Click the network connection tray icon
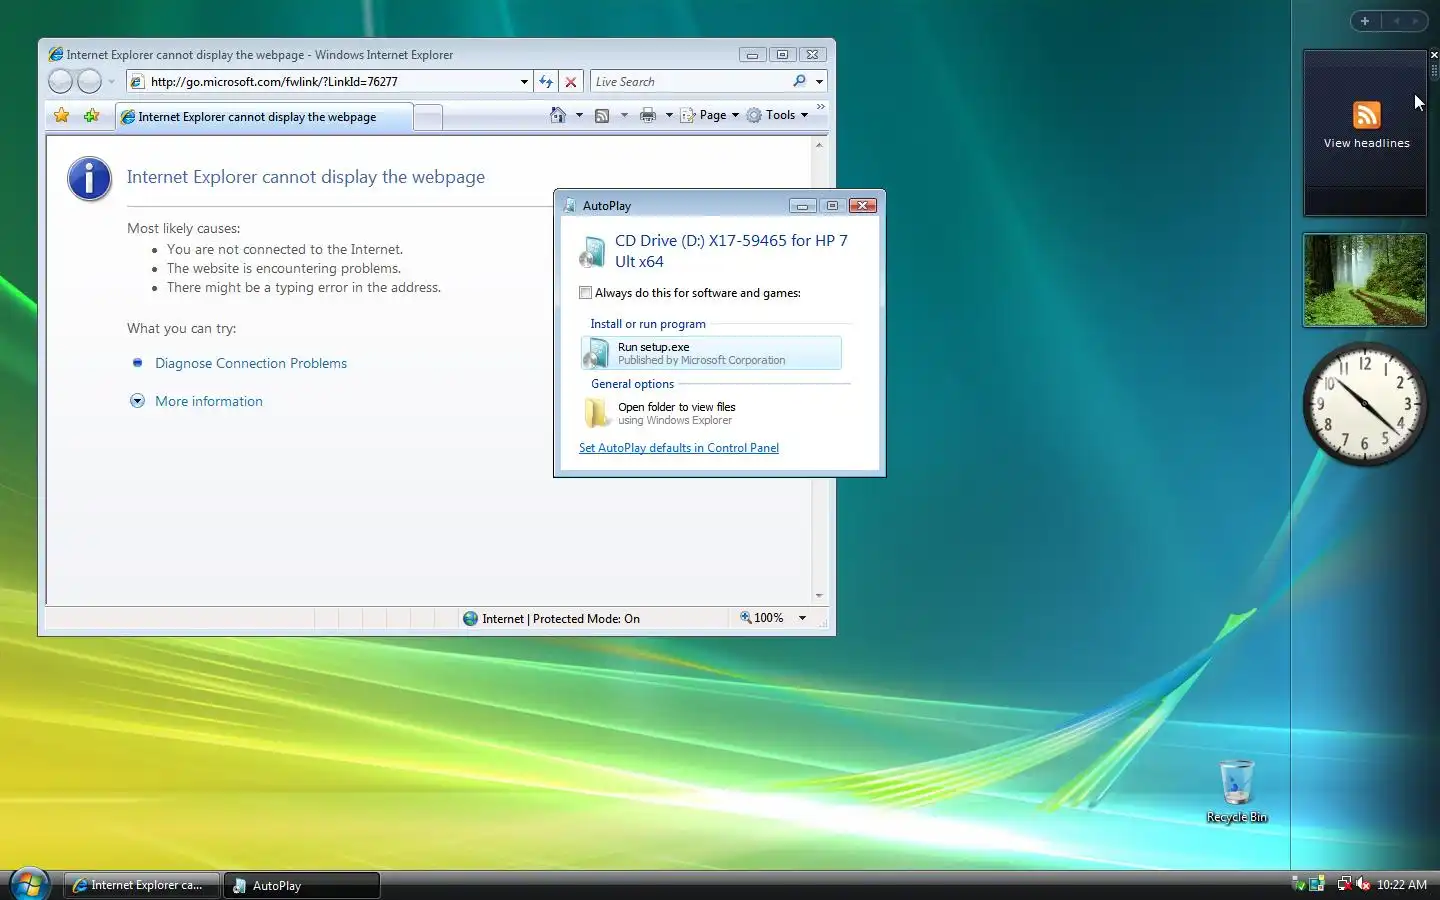 coord(1344,884)
